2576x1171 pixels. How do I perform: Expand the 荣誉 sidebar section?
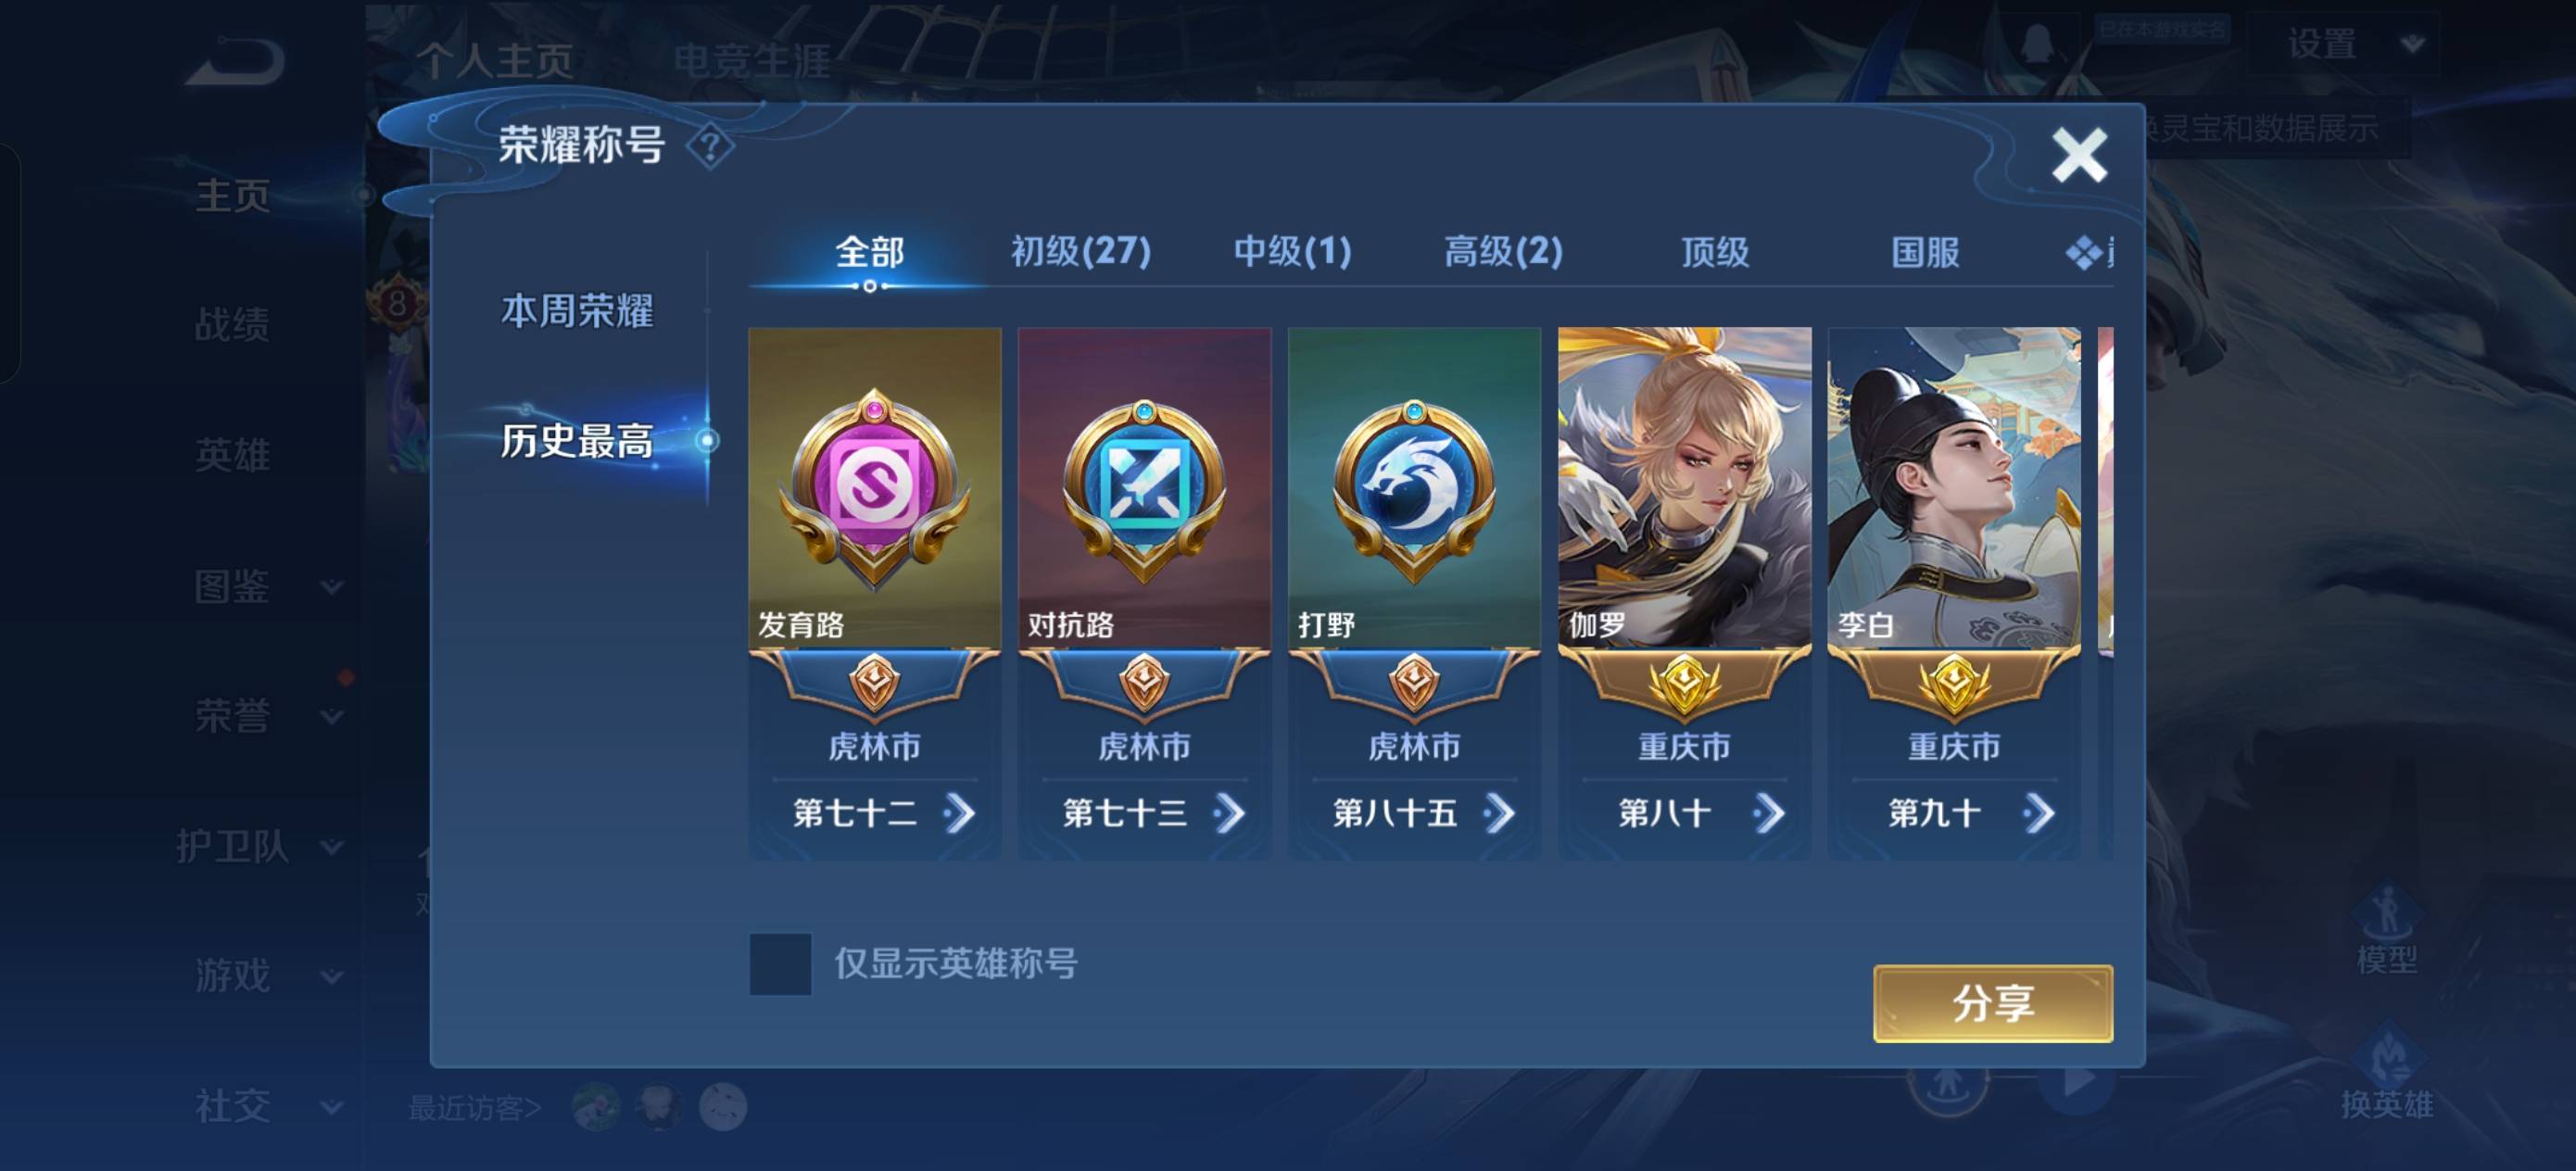point(332,717)
